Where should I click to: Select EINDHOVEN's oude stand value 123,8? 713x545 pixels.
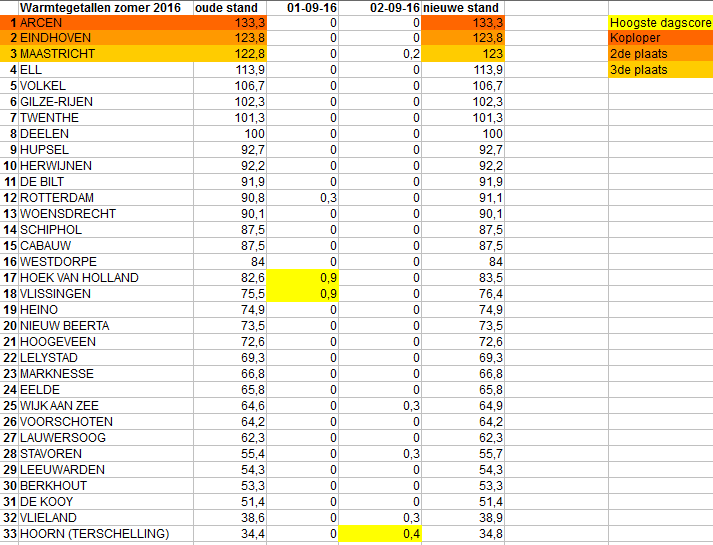pyautogui.click(x=230, y=38)
